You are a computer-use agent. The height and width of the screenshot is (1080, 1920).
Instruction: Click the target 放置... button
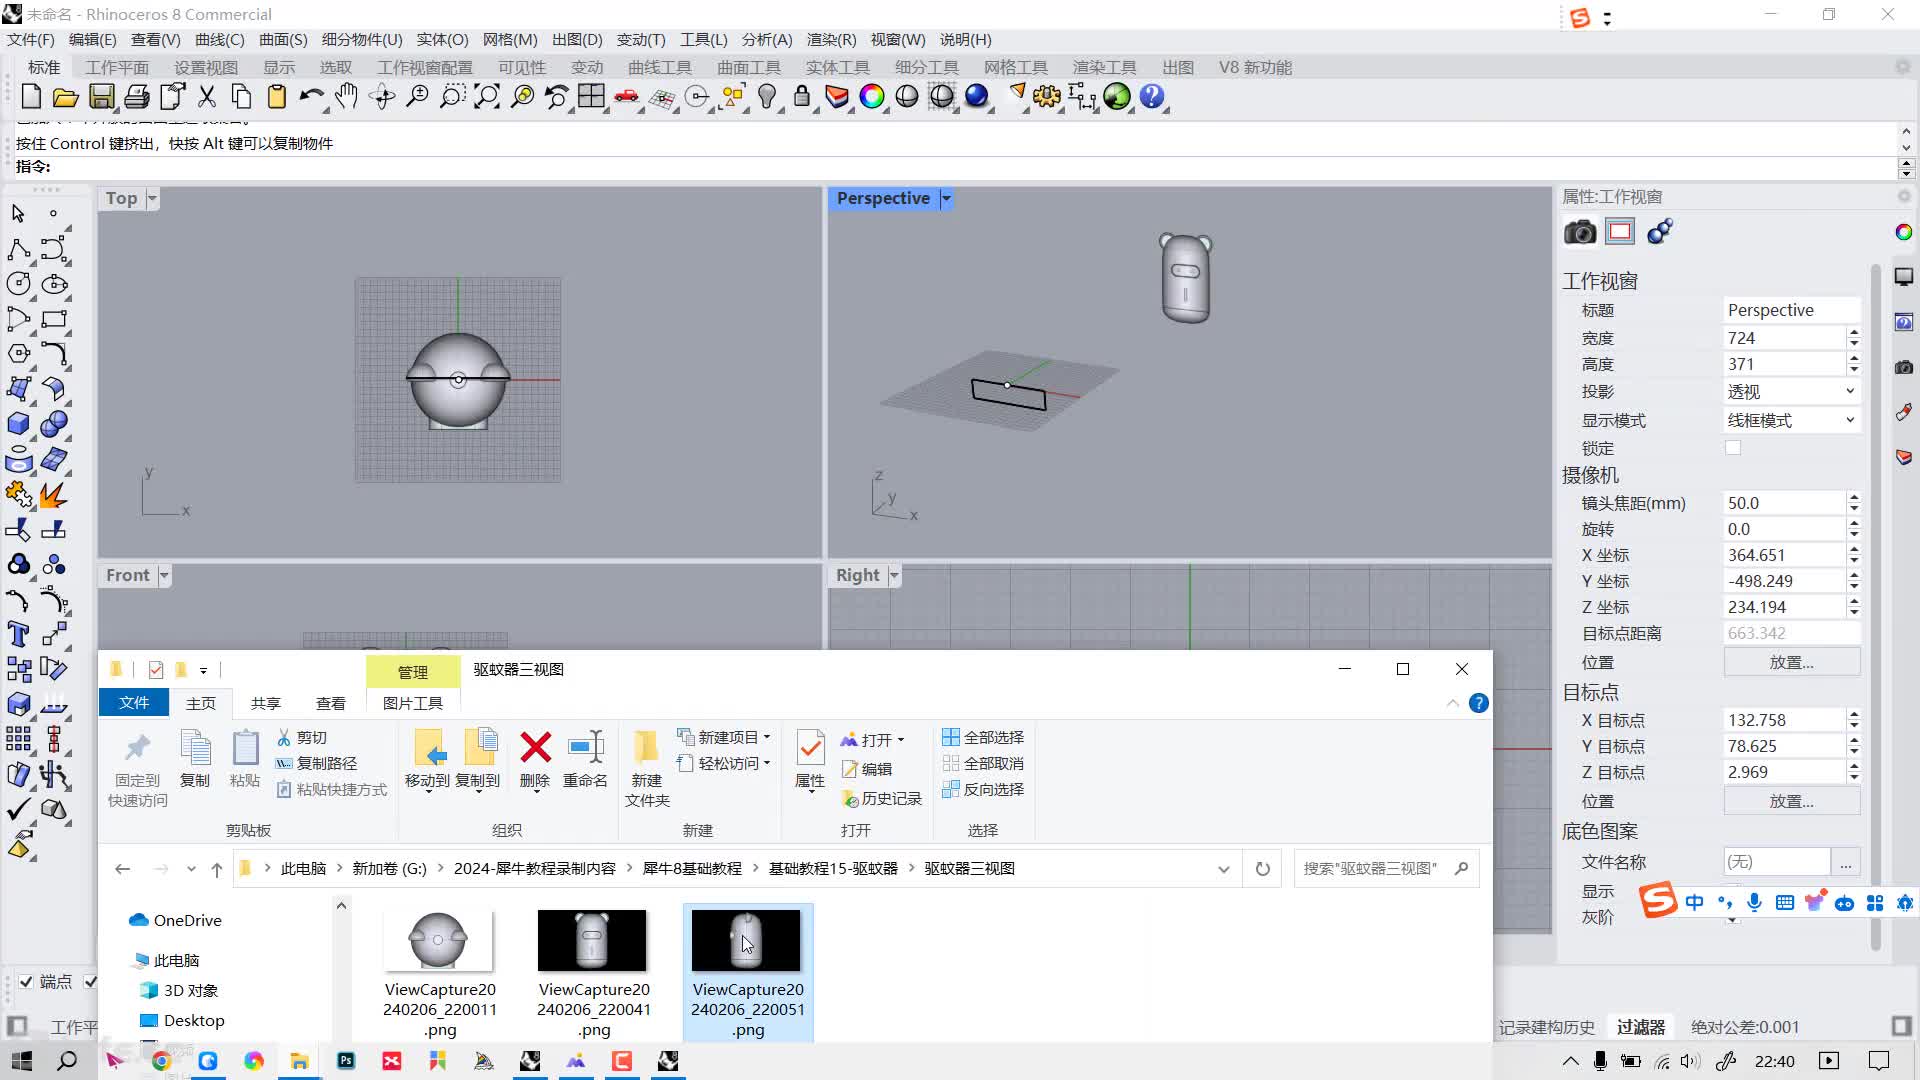click(1791, 801)
